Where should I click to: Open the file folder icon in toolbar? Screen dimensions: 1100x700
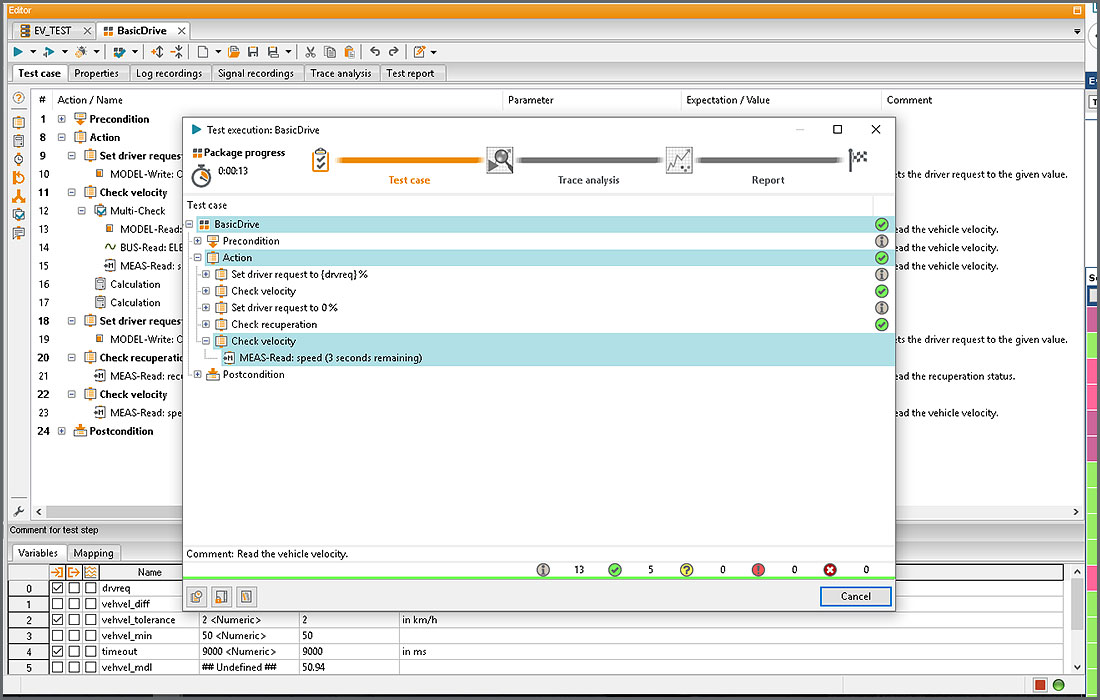(x=234, y=52)
